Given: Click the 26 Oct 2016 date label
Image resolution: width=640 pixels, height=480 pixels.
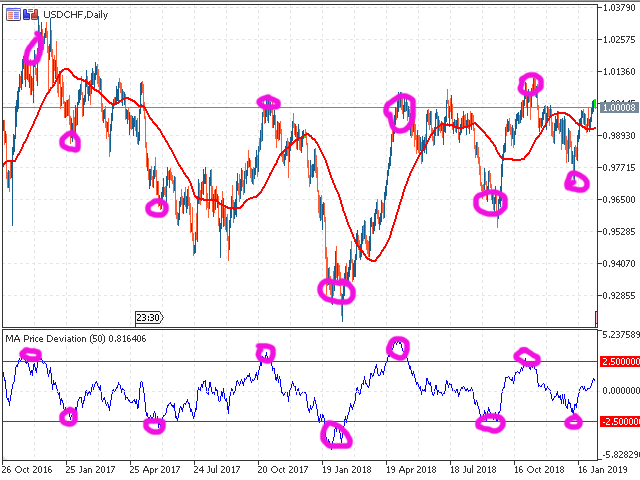Looking at the screenshot, I should click(x=27, y=470).
